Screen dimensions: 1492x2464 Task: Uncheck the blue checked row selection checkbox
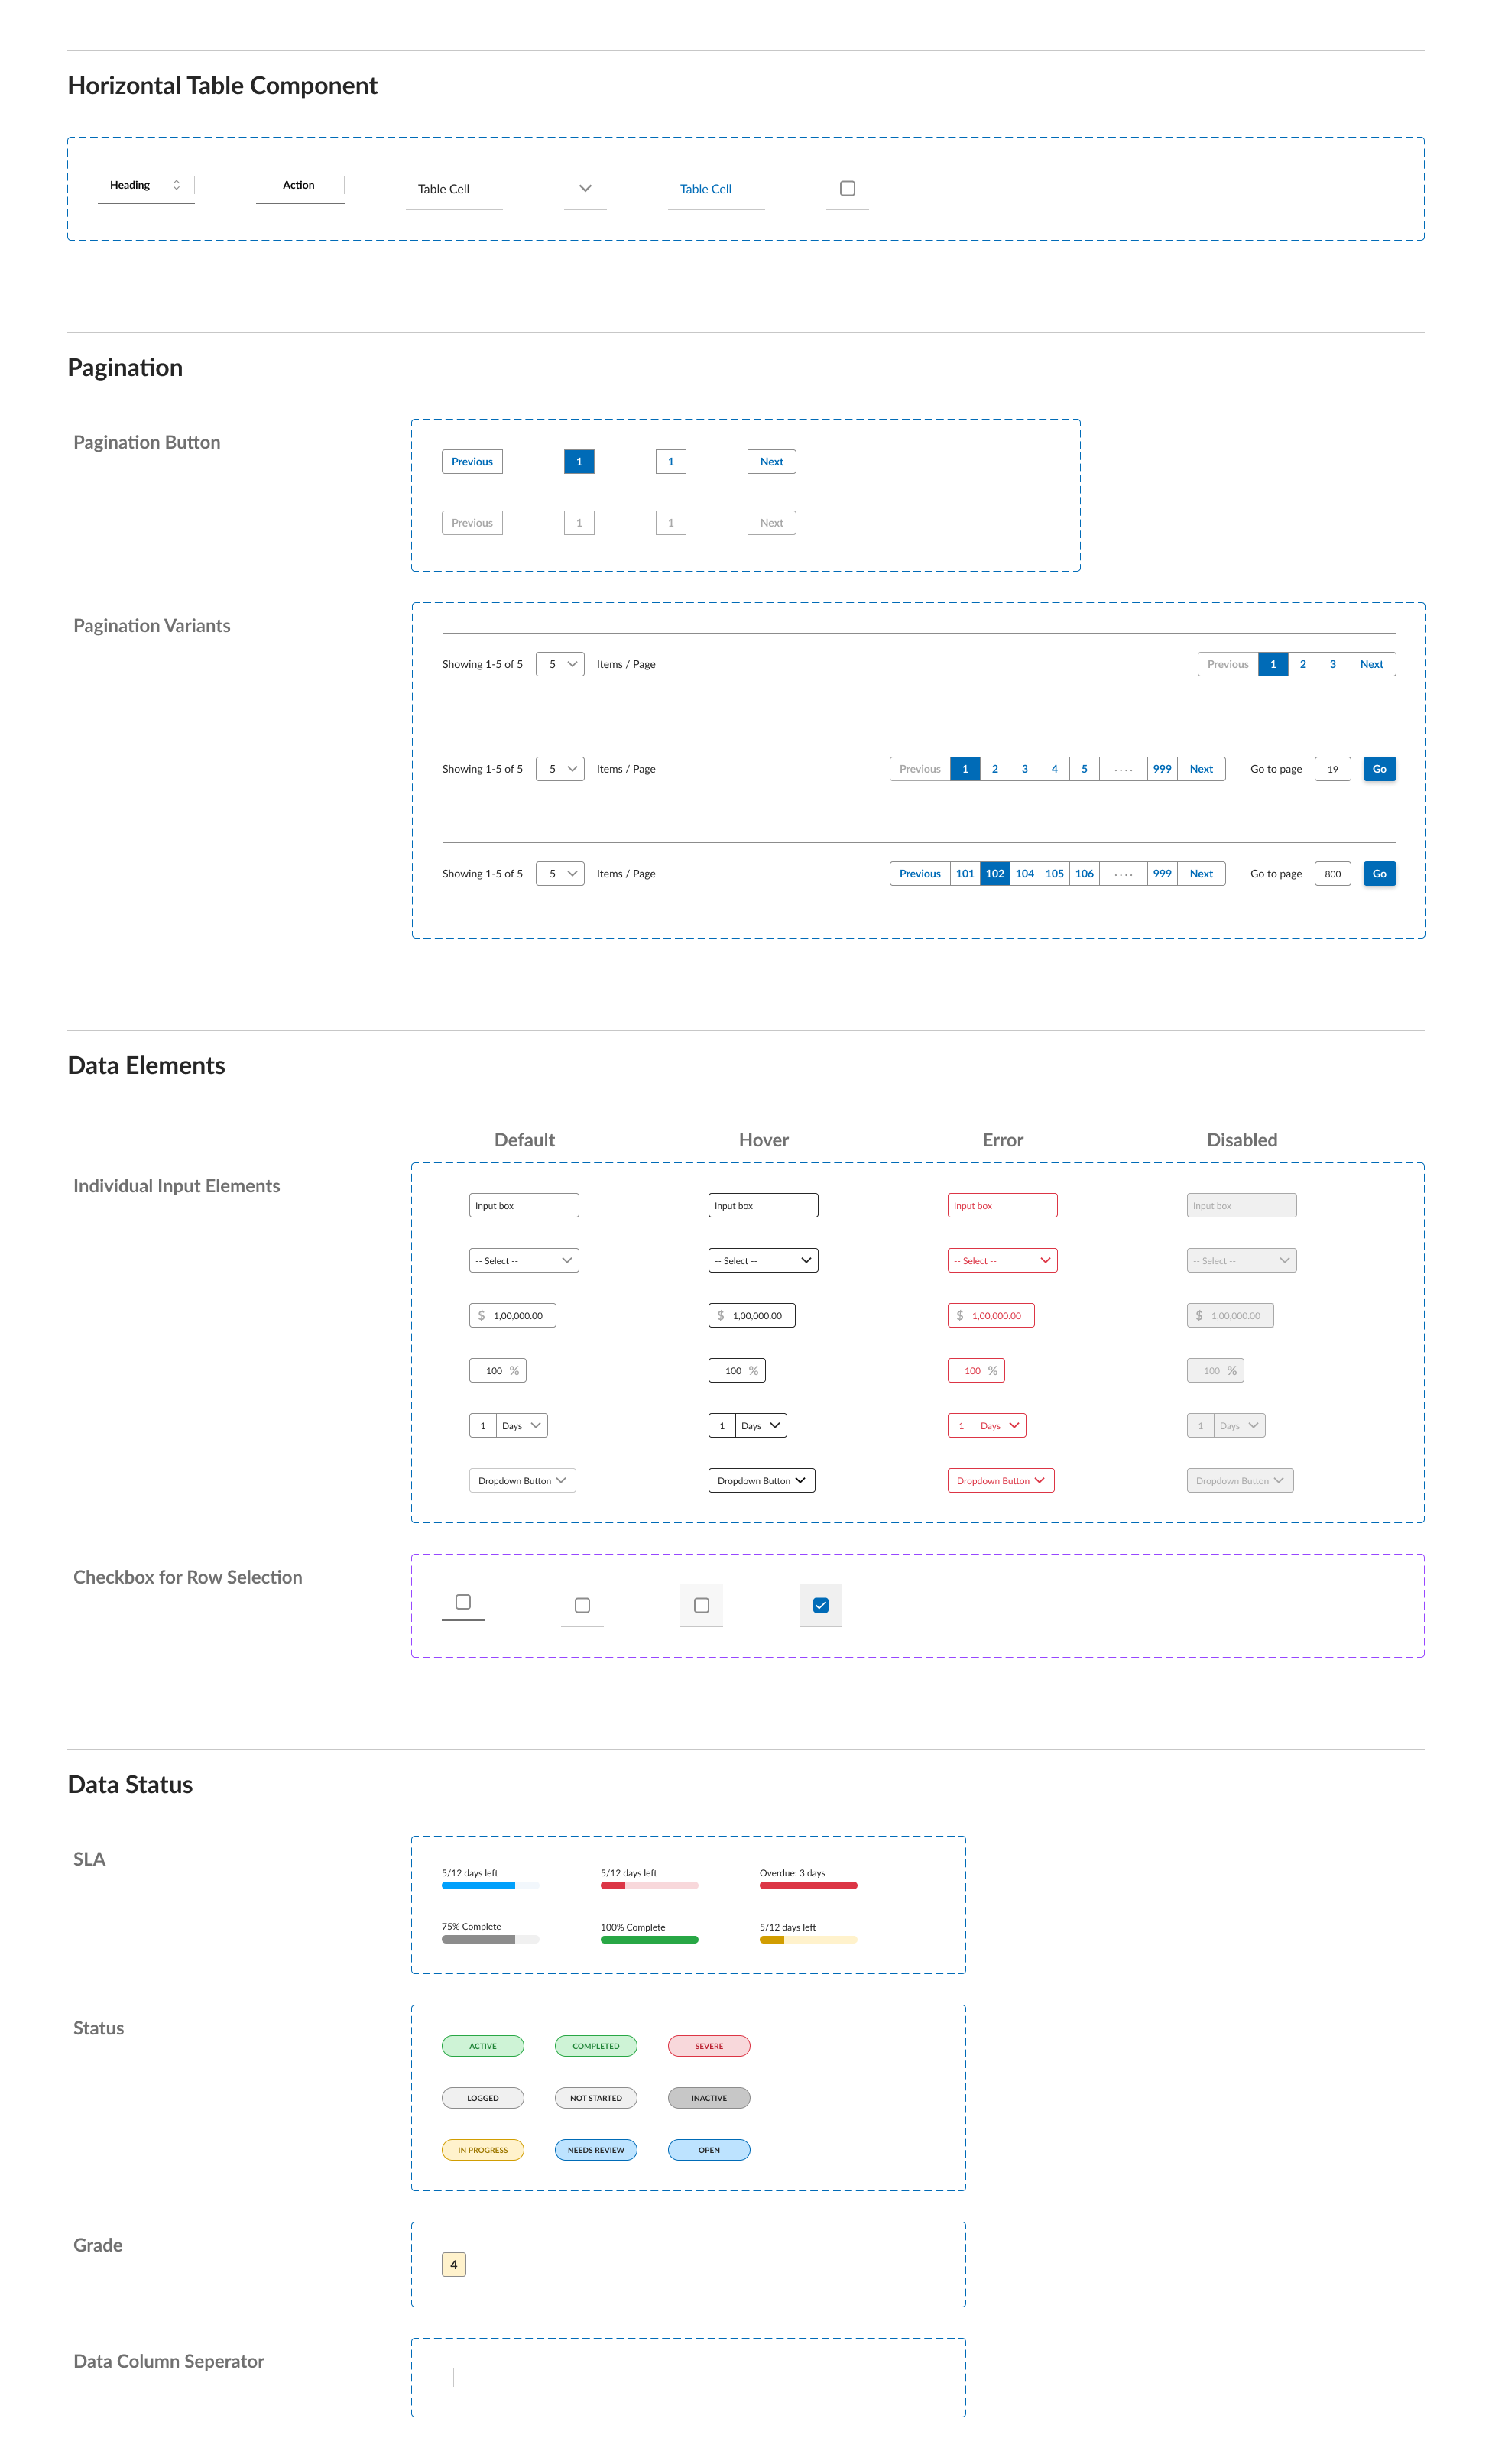point(820,1605)
